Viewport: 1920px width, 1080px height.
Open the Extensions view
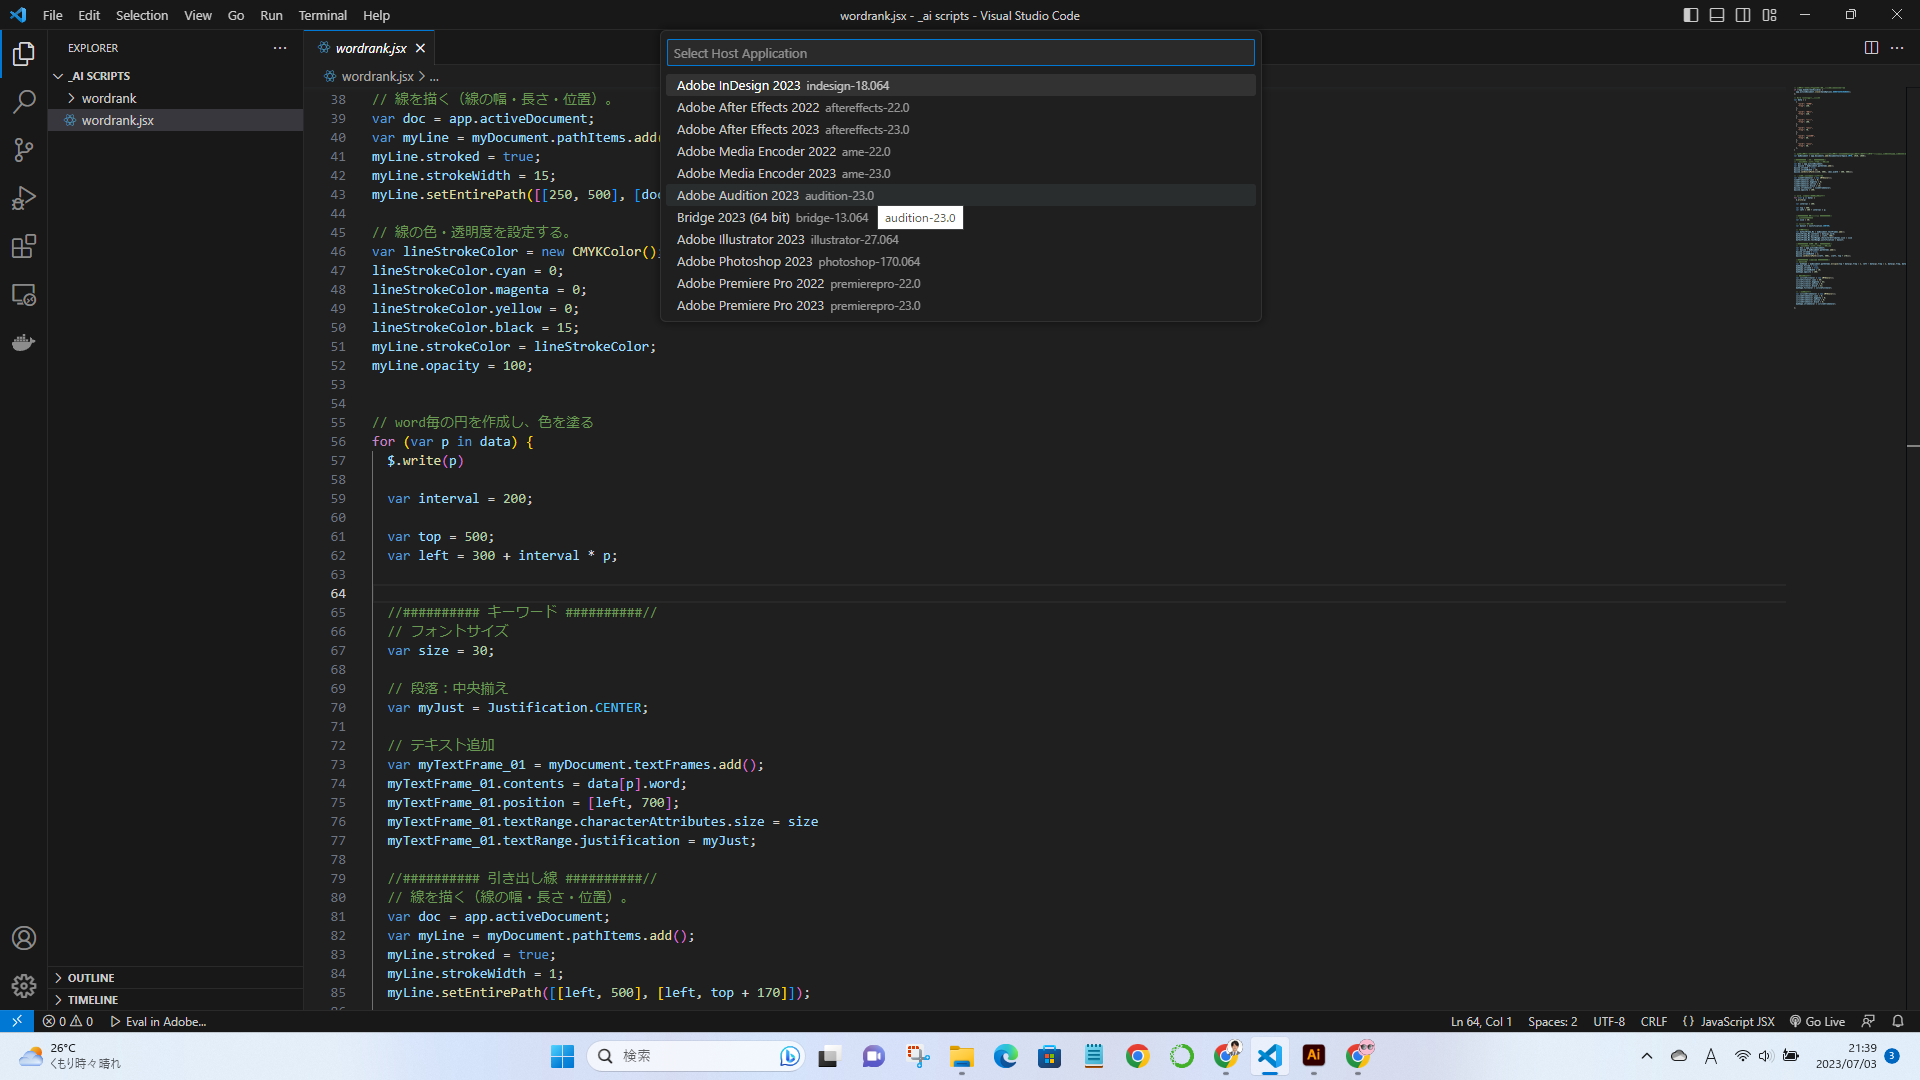click(x=24, y=246)
